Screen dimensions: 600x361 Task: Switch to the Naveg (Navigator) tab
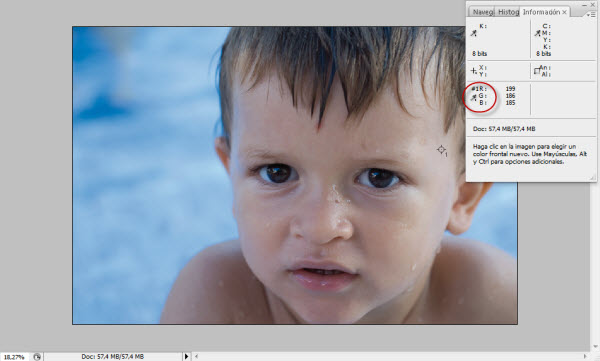482,12
